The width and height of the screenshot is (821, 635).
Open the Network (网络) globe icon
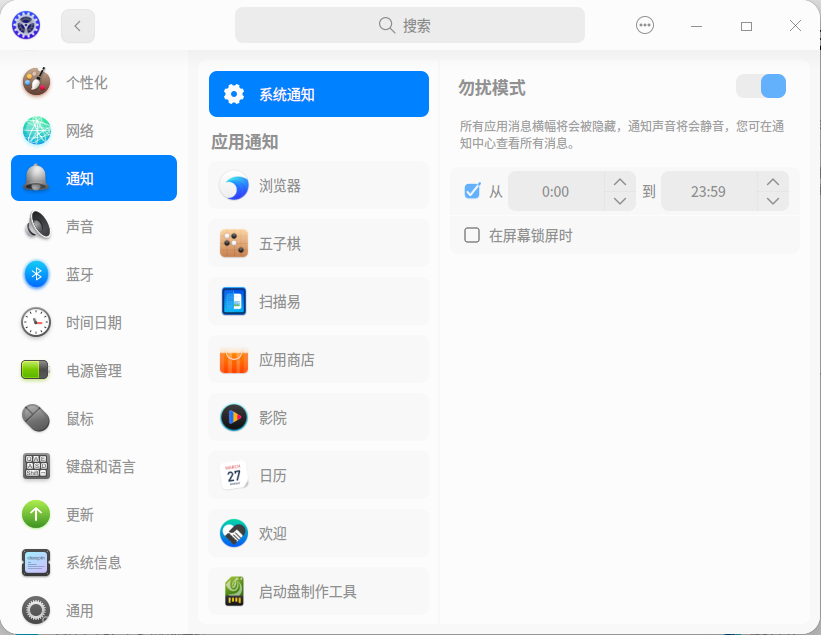36,130
